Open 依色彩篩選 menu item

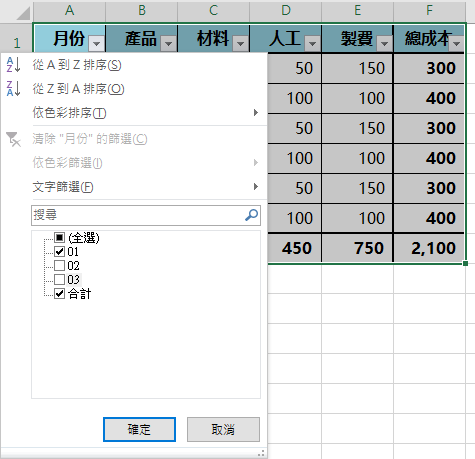(x=133, y=163)
